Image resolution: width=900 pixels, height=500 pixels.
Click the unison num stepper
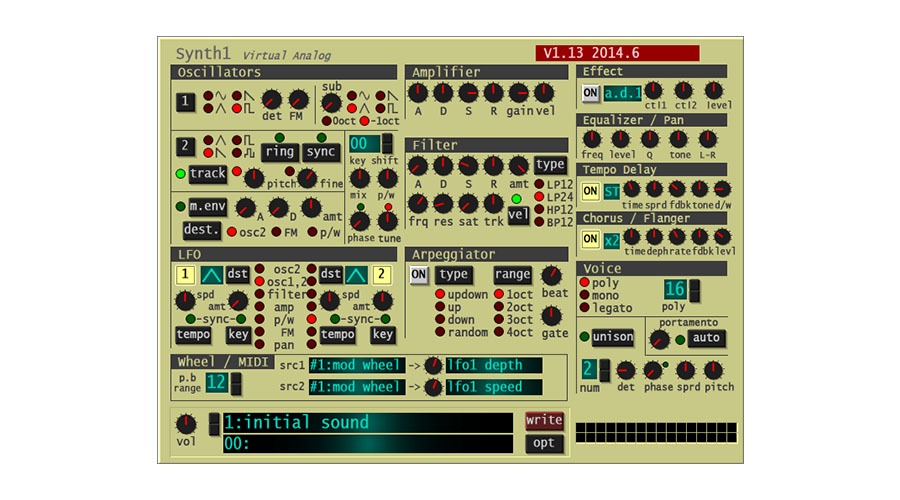604,371
